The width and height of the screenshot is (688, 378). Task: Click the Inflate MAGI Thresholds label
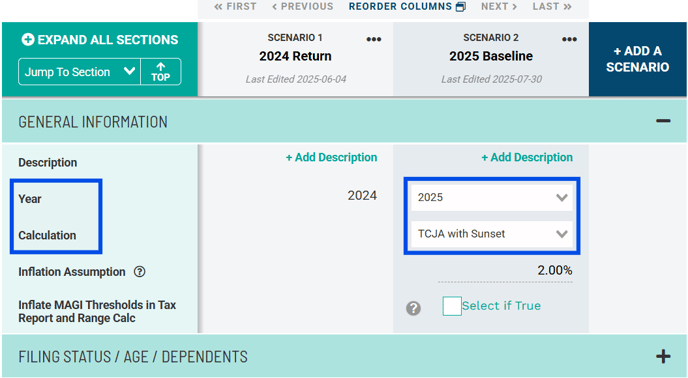97,311
